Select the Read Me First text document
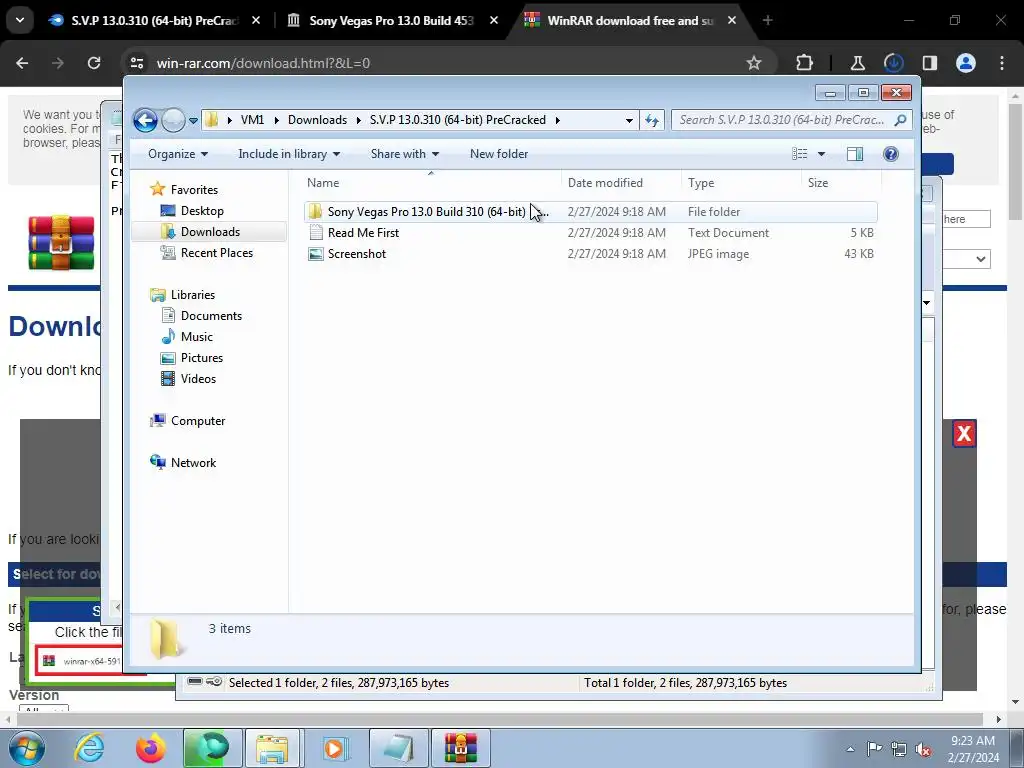The width and height of the screenshot is (1024, 768). (x=590, y=232)
